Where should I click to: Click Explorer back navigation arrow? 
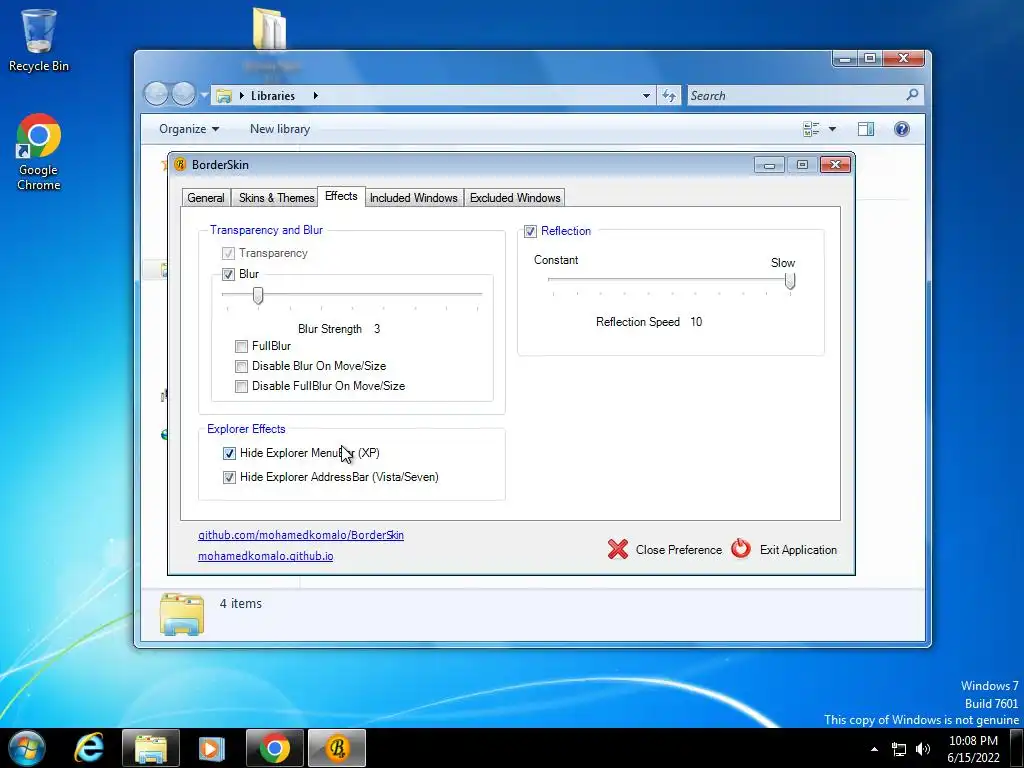[156, 94]
